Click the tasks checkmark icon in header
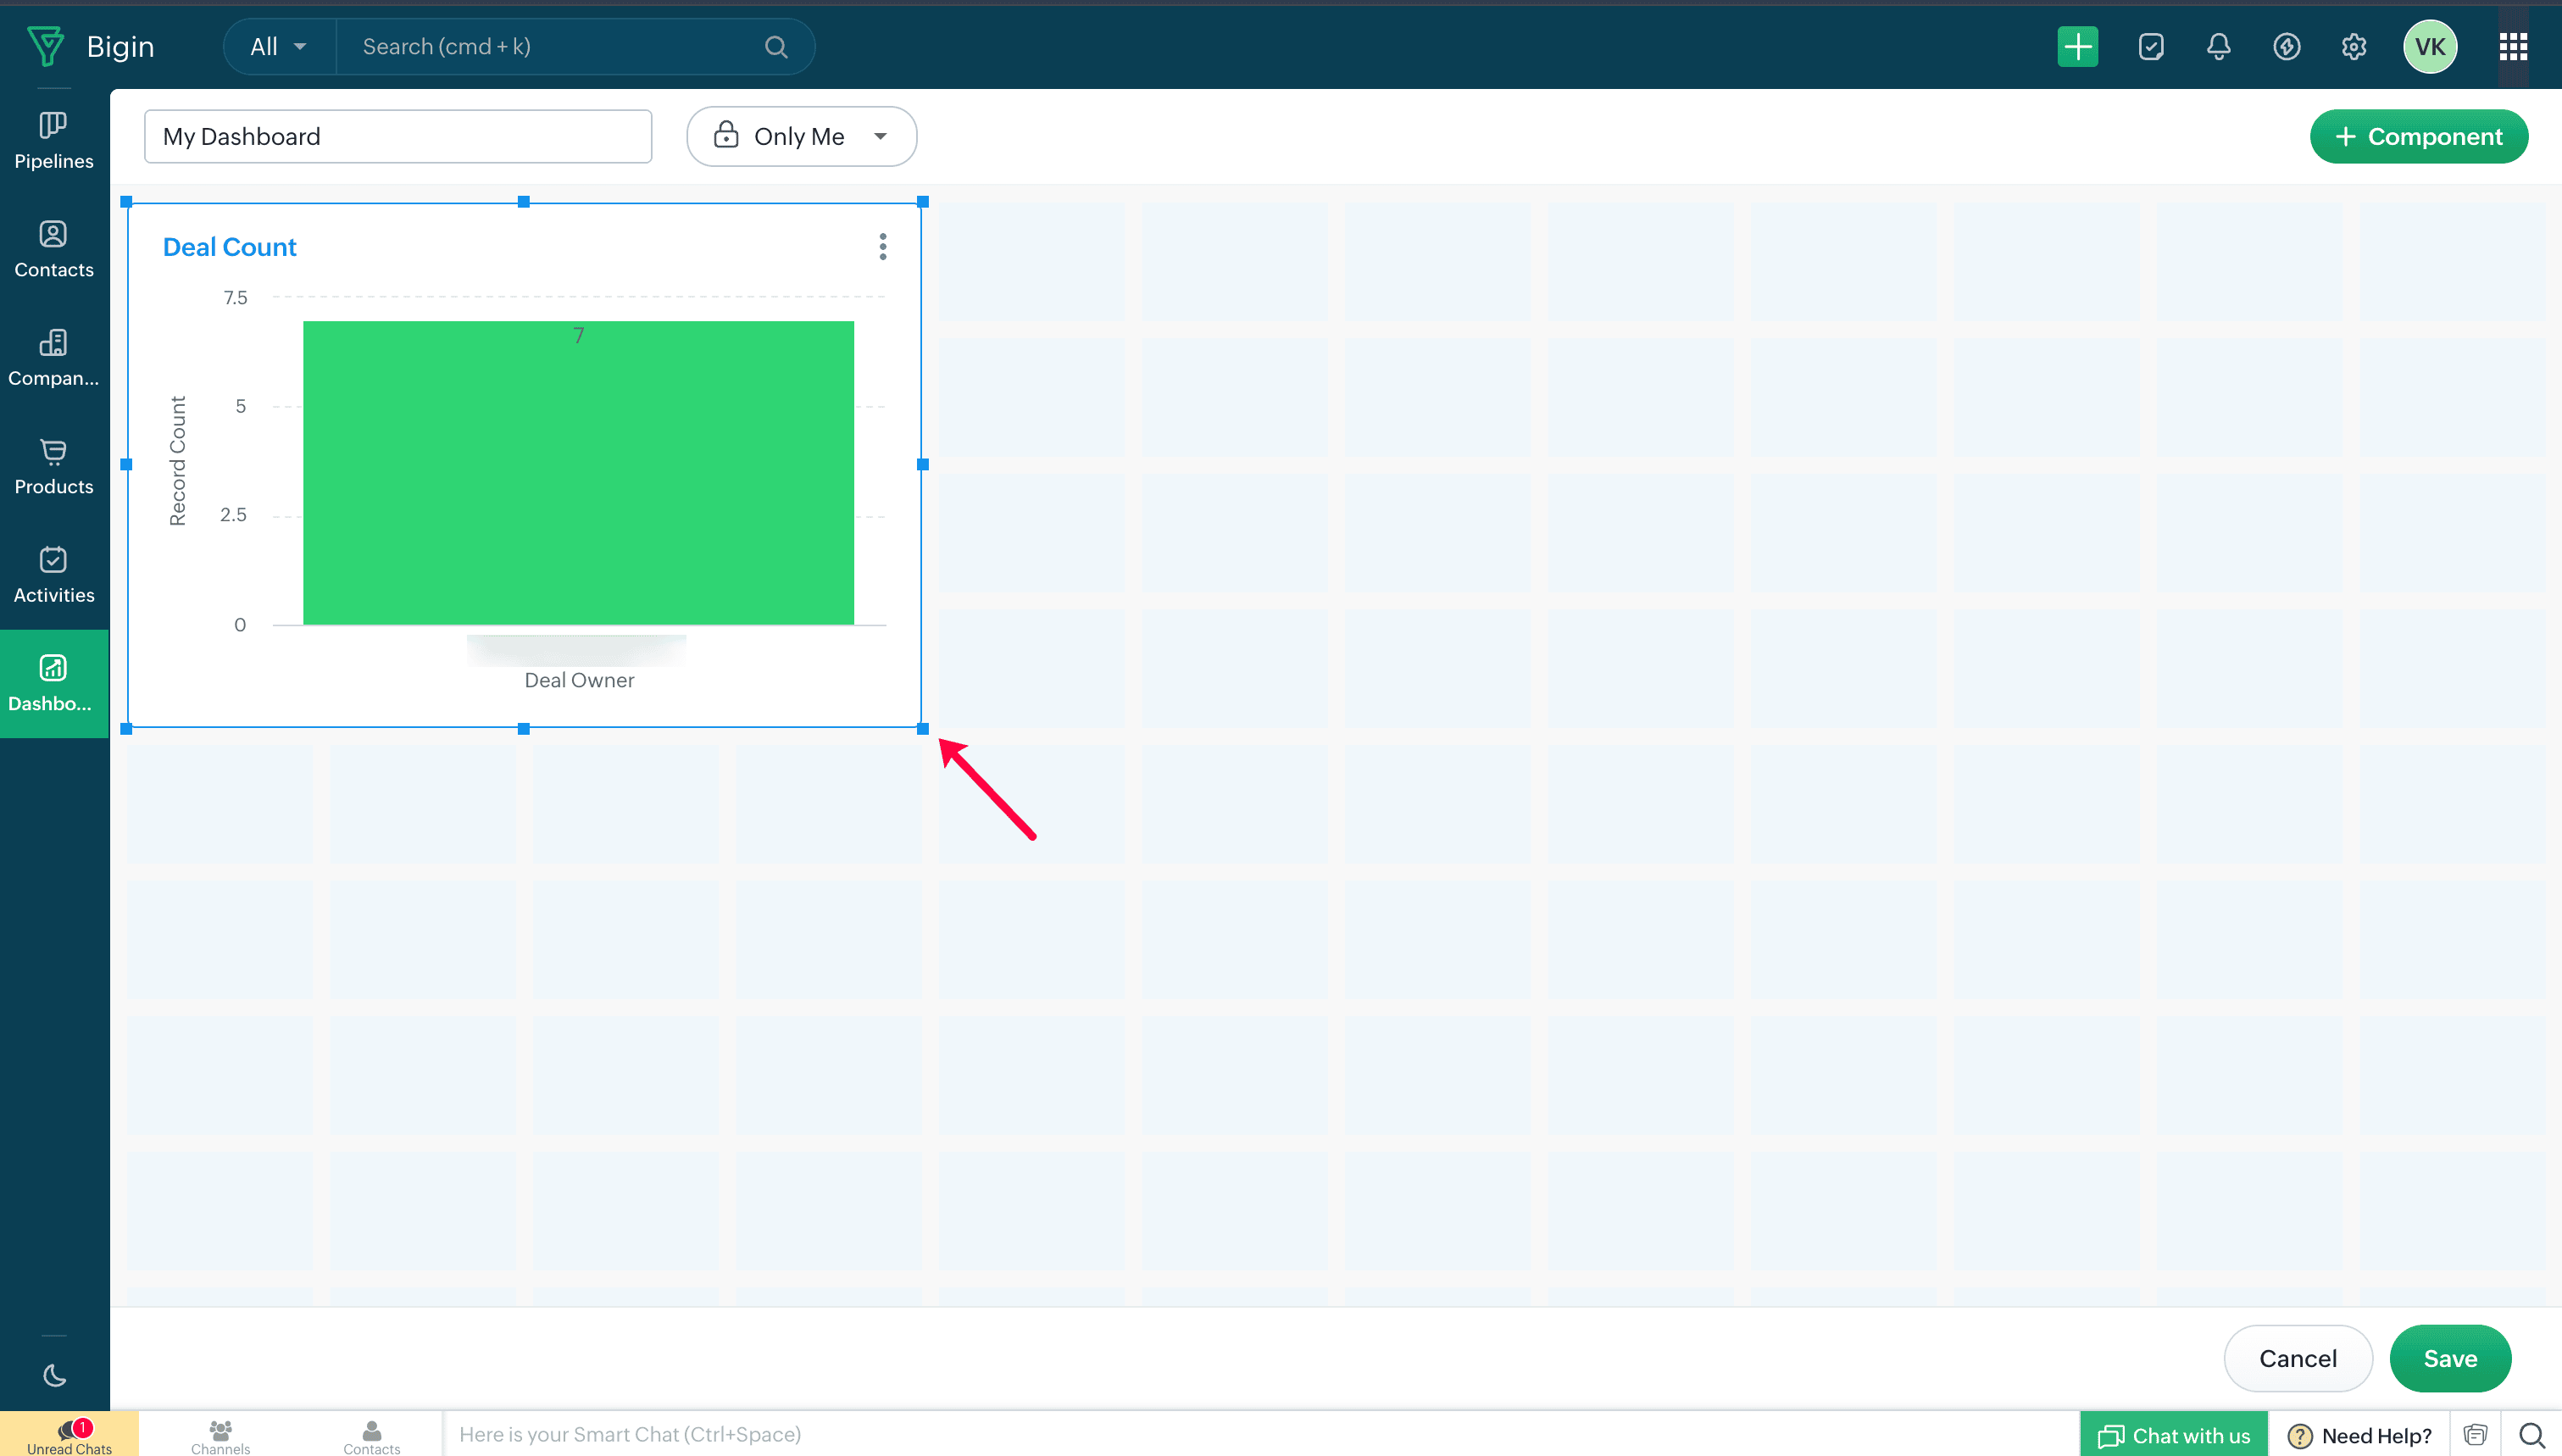The width and height of the screenshot is (2562, 1456). [2151, 47]
